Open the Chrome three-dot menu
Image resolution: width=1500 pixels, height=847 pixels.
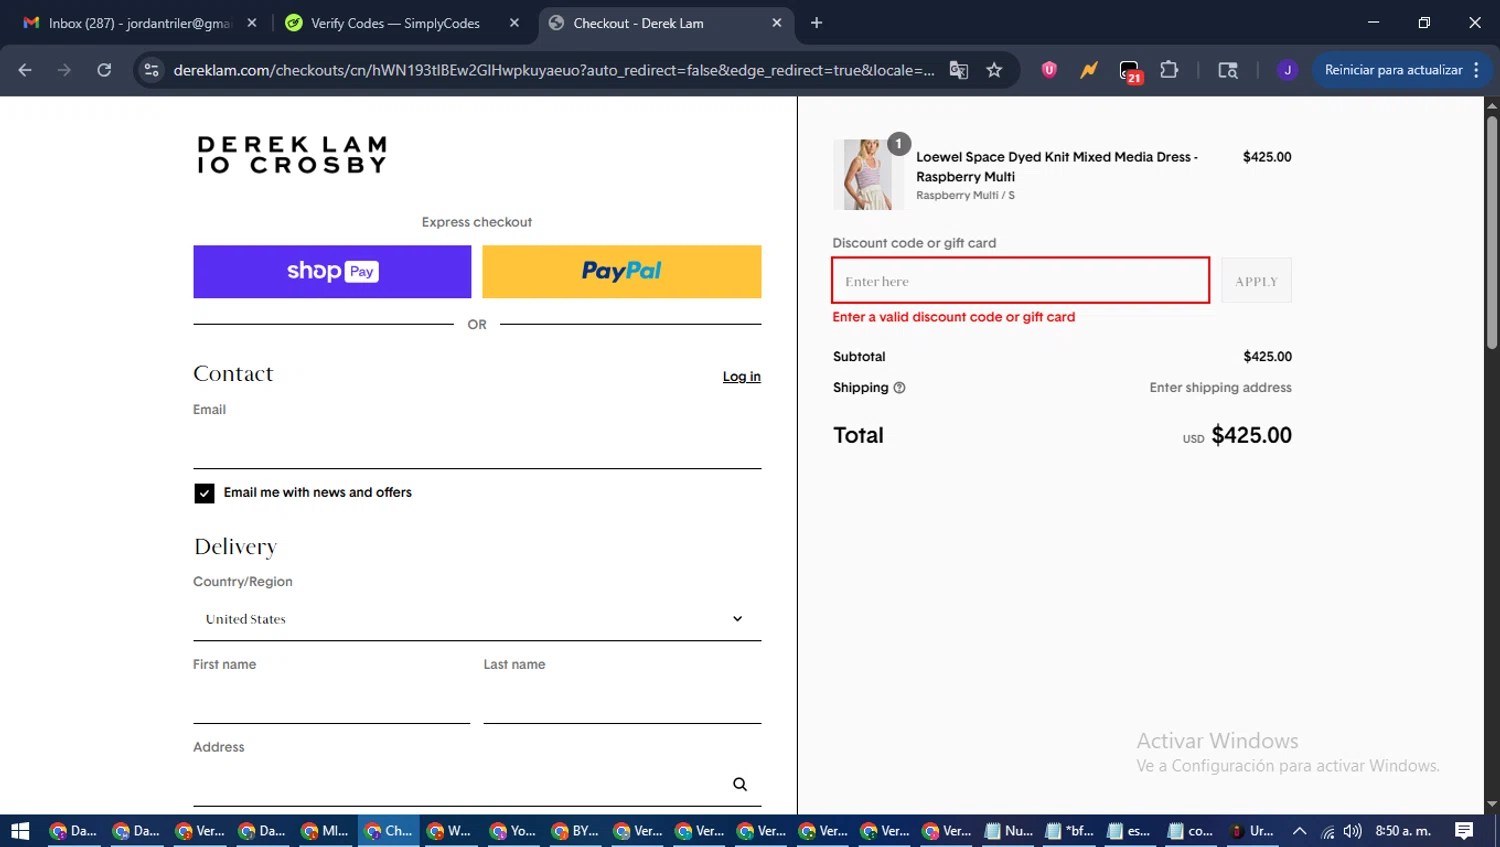1476,70
